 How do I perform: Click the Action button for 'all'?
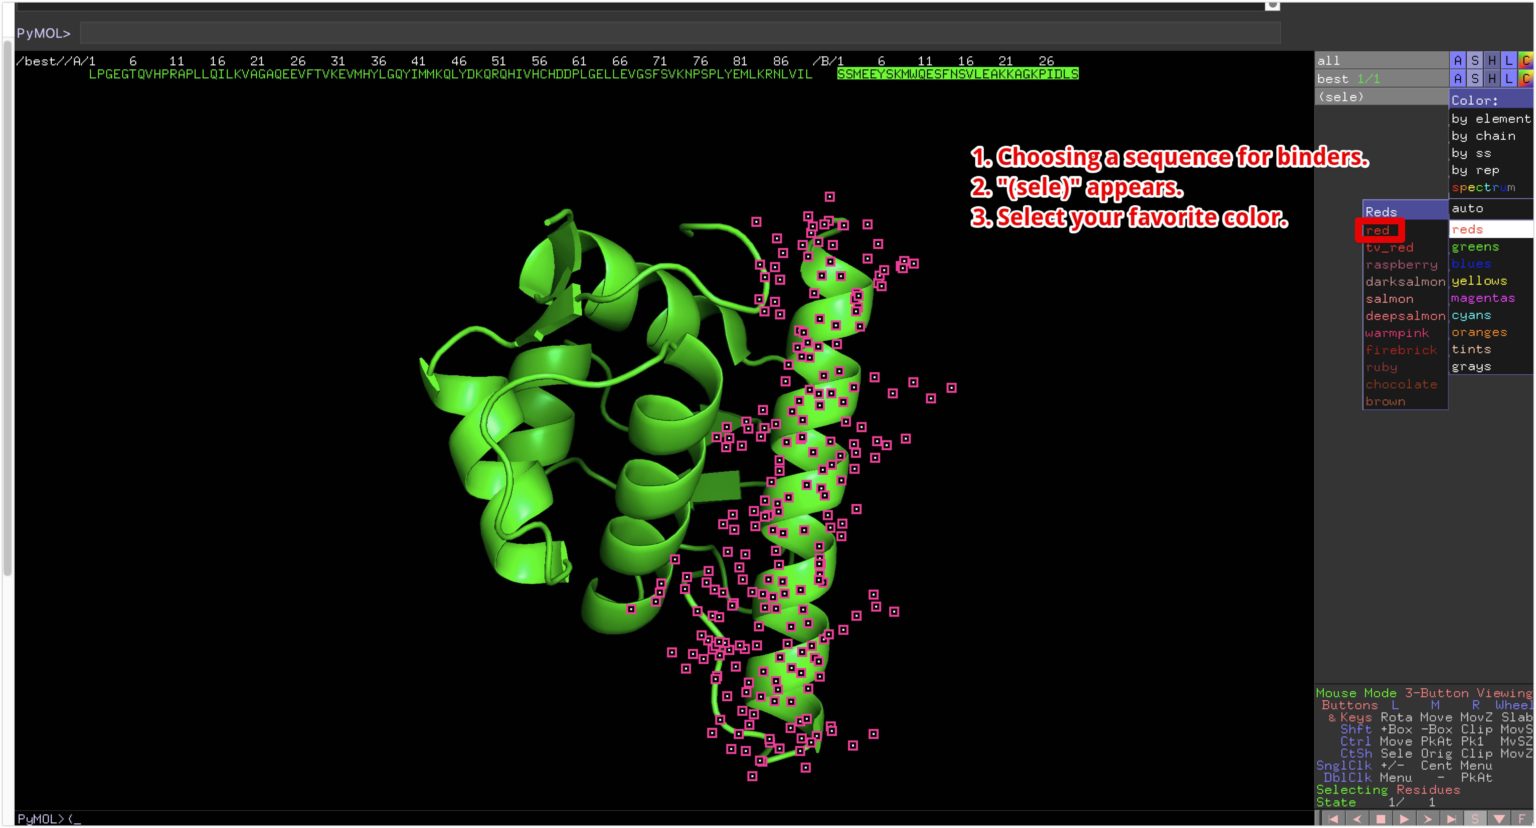pyautogui.click(x=1458, y=61)
